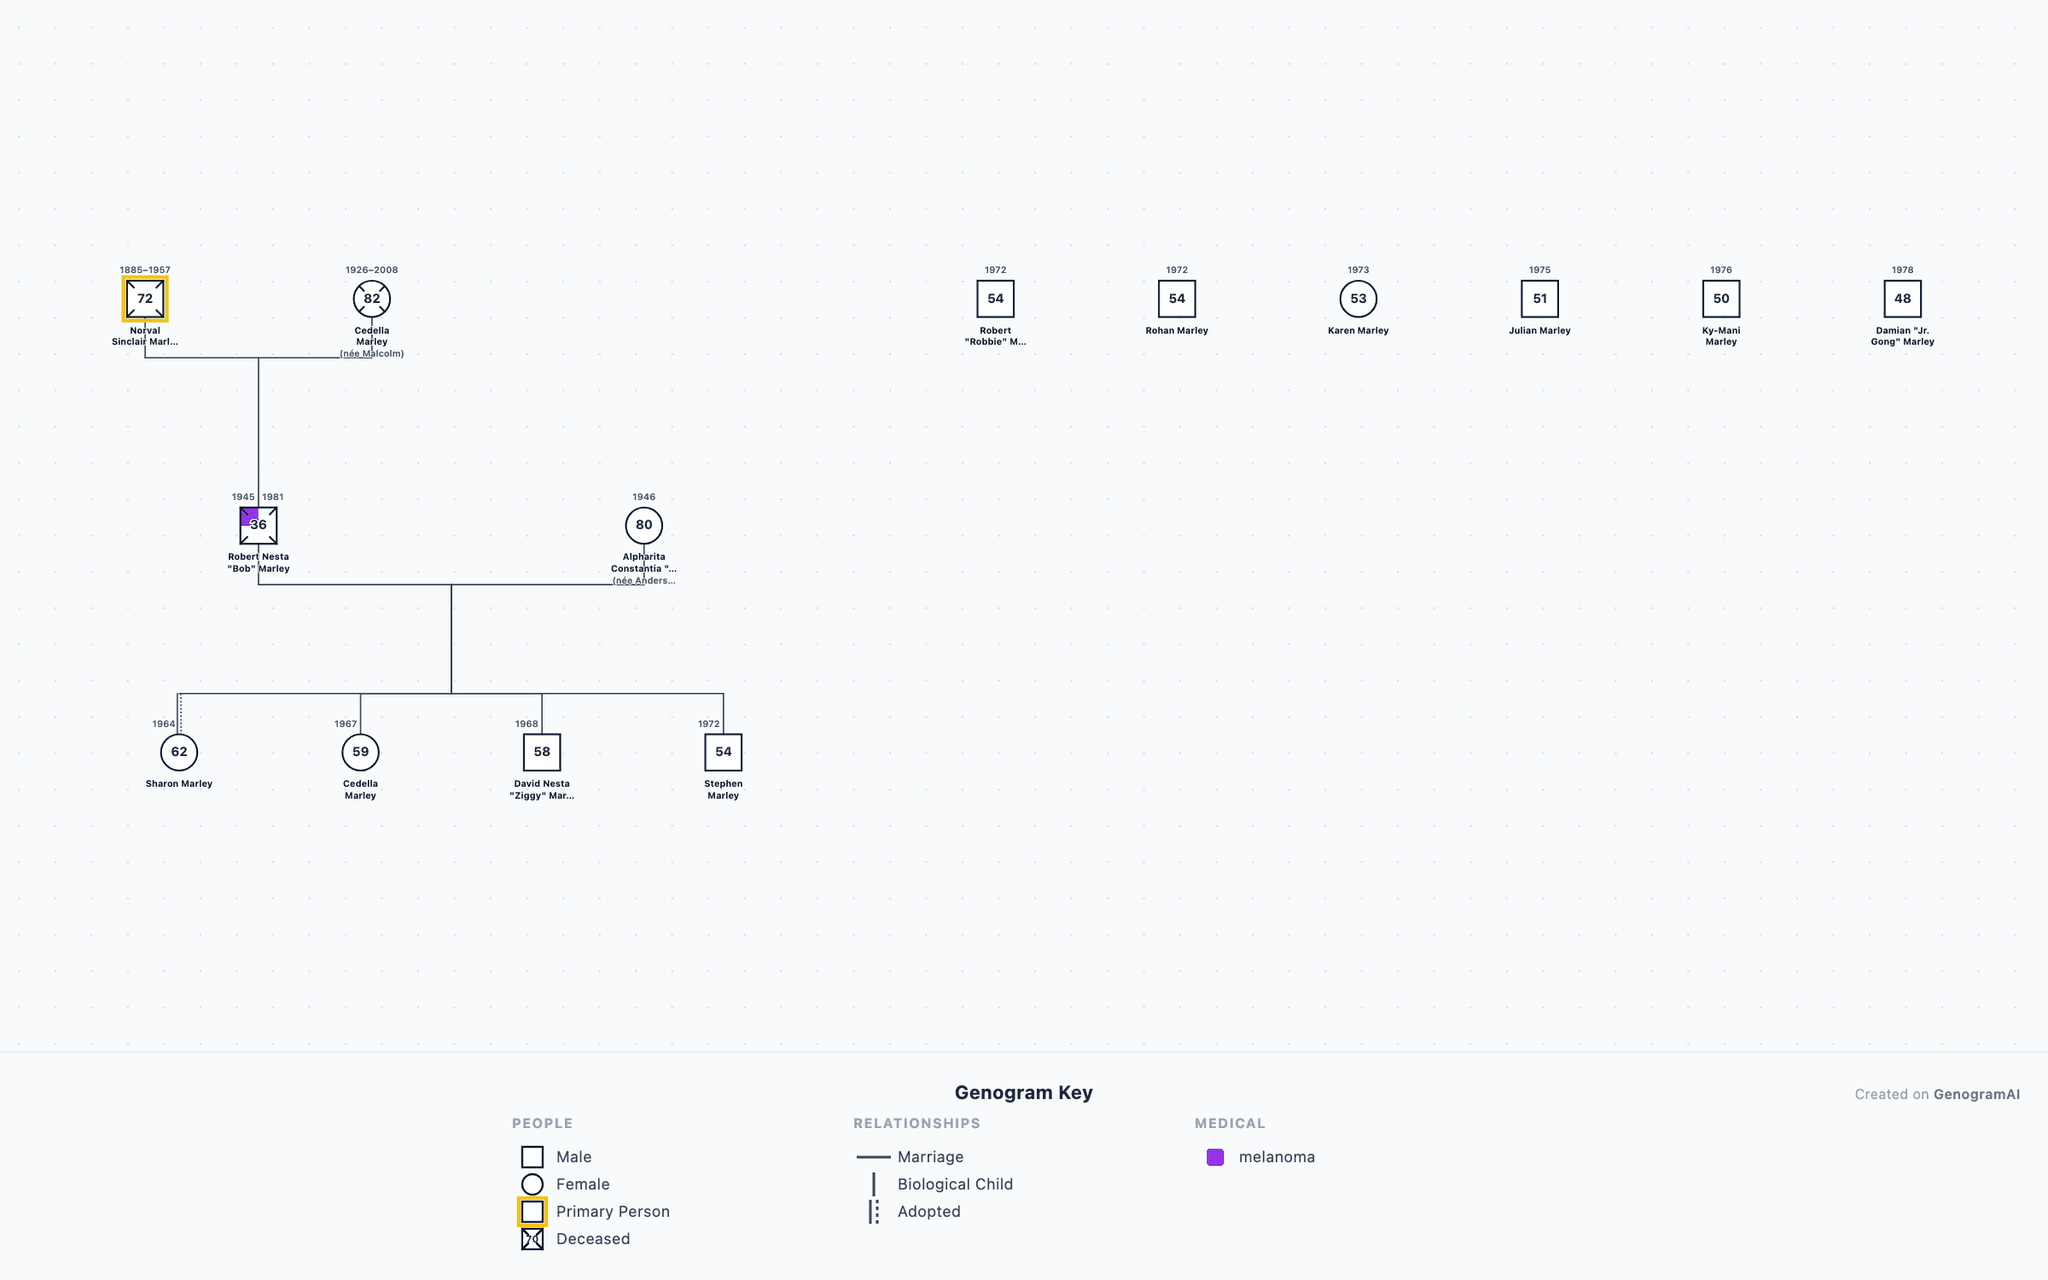Click the 1946 birth year label
The image size is (2048, 1280).
644,497
